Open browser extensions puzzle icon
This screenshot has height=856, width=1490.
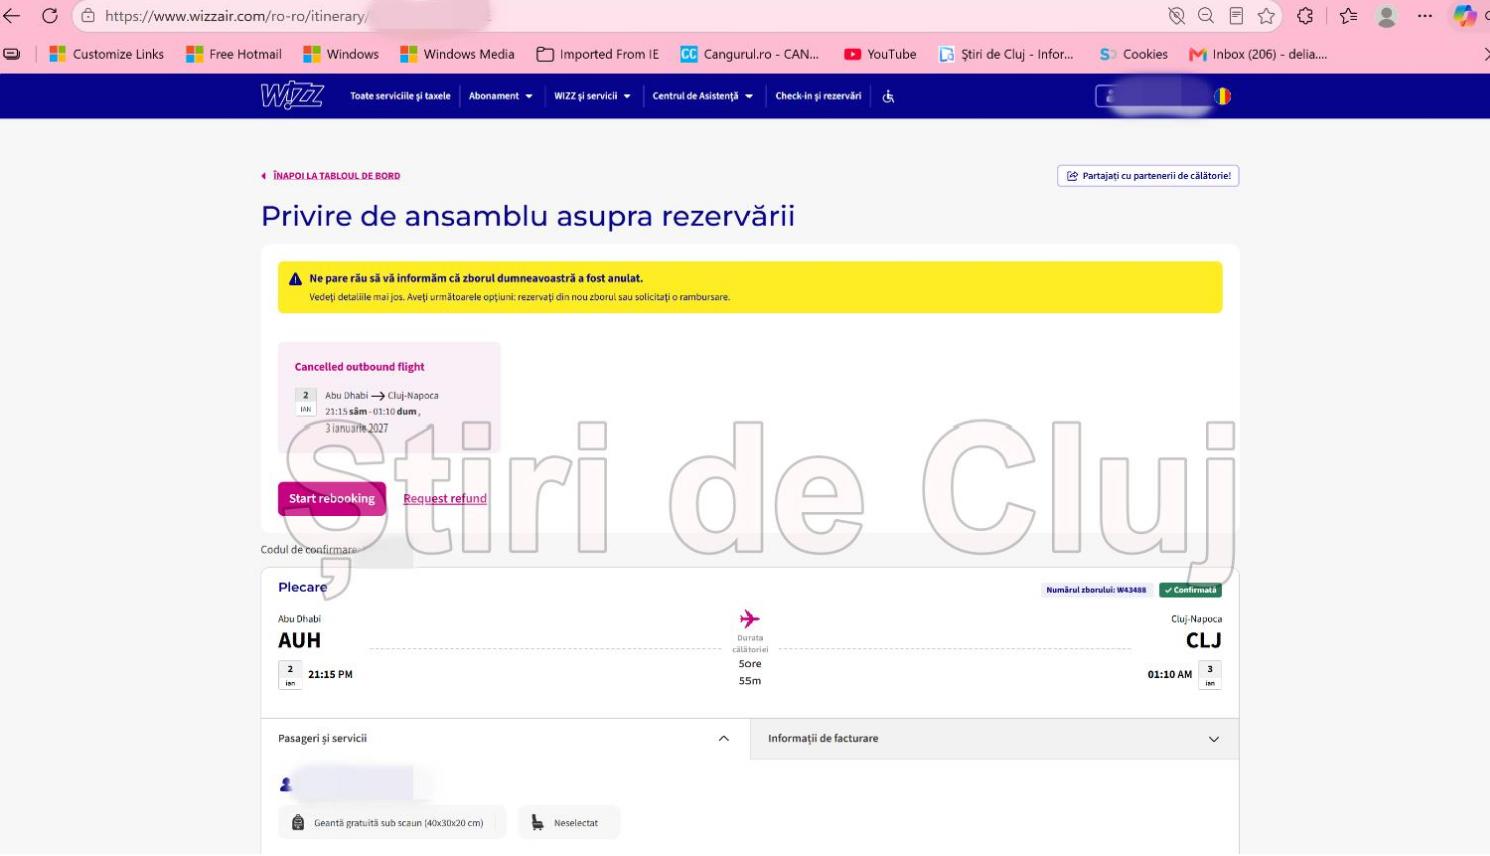coord(1305,16)
